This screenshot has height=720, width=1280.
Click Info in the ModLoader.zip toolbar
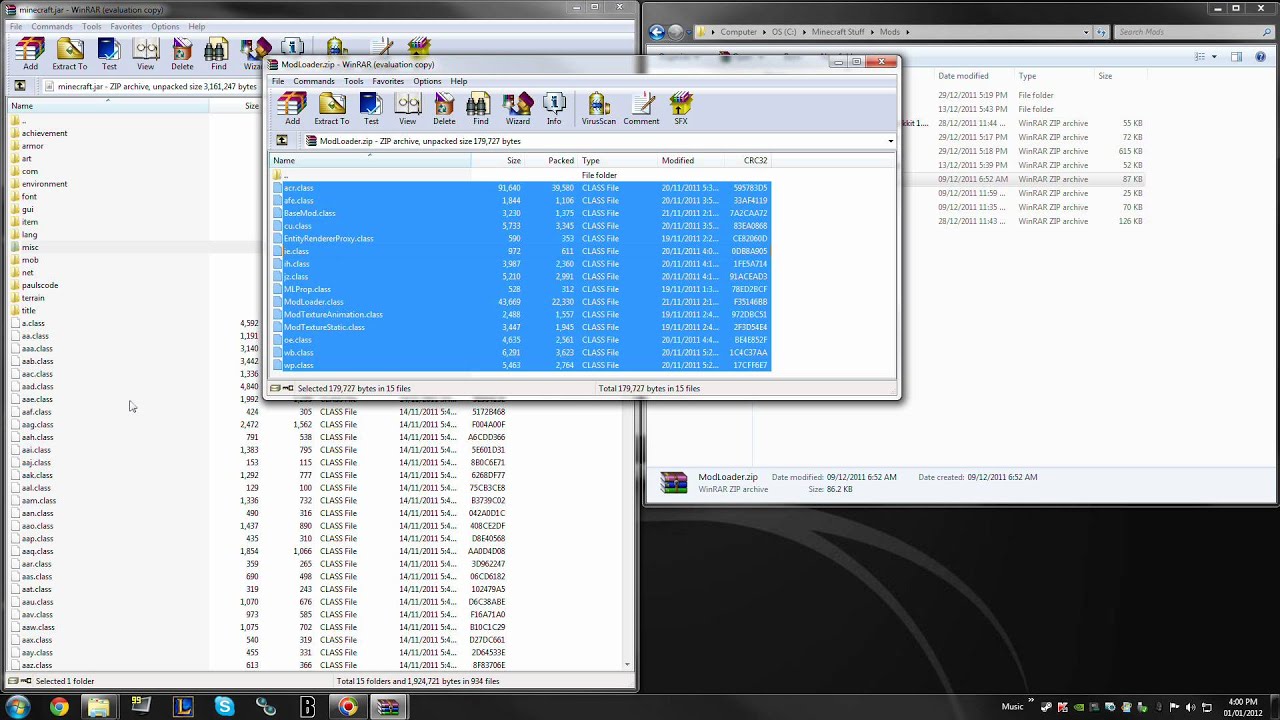(554, 108)
